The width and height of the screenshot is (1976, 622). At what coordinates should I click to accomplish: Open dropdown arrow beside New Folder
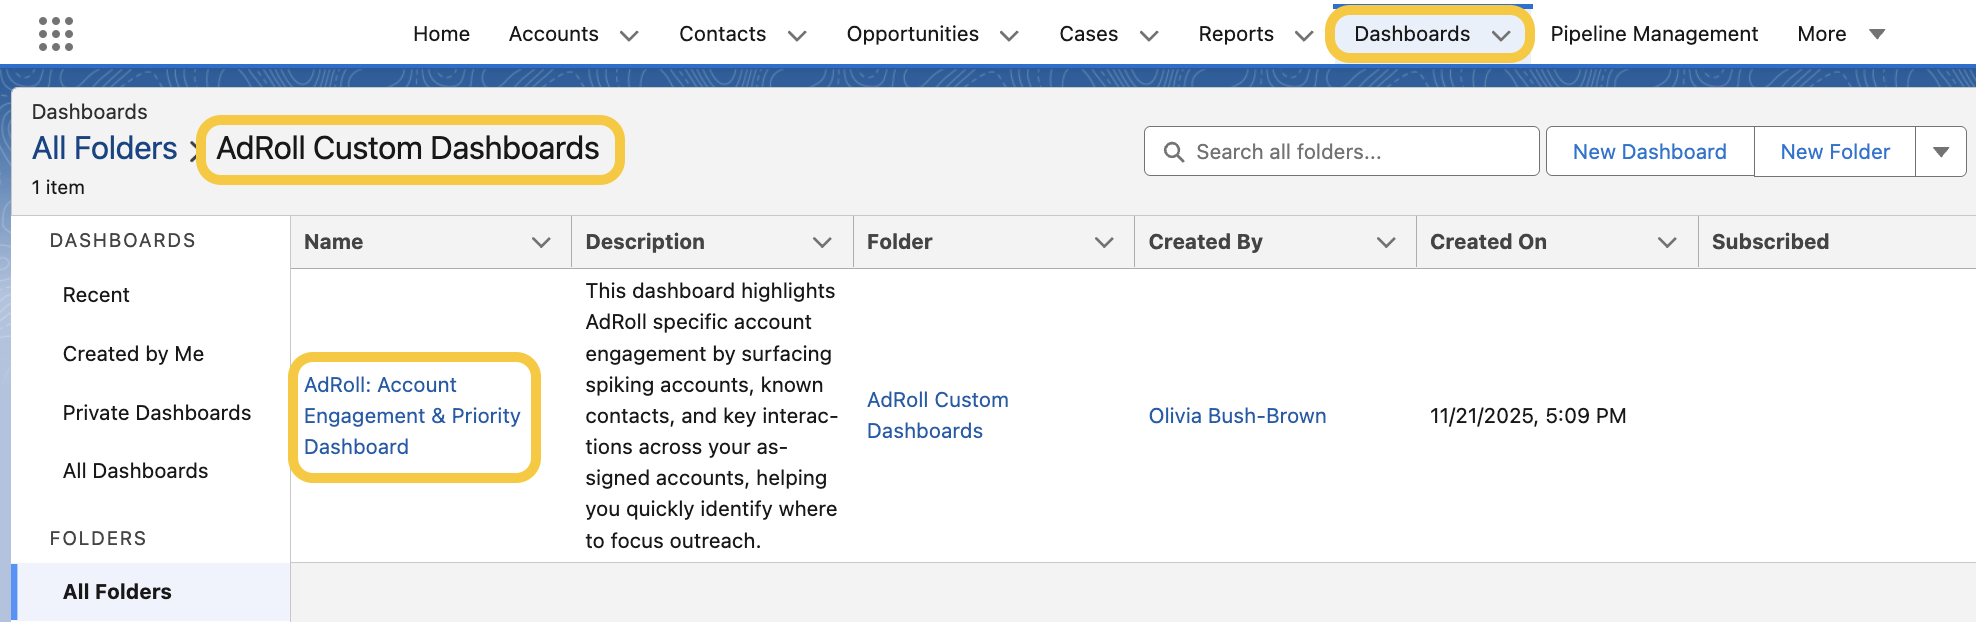pyautogui.click(x=1941, y=152)
